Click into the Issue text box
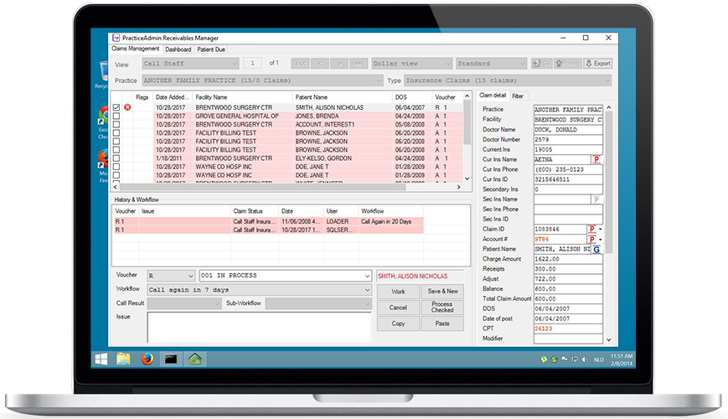 click(259, 327)
